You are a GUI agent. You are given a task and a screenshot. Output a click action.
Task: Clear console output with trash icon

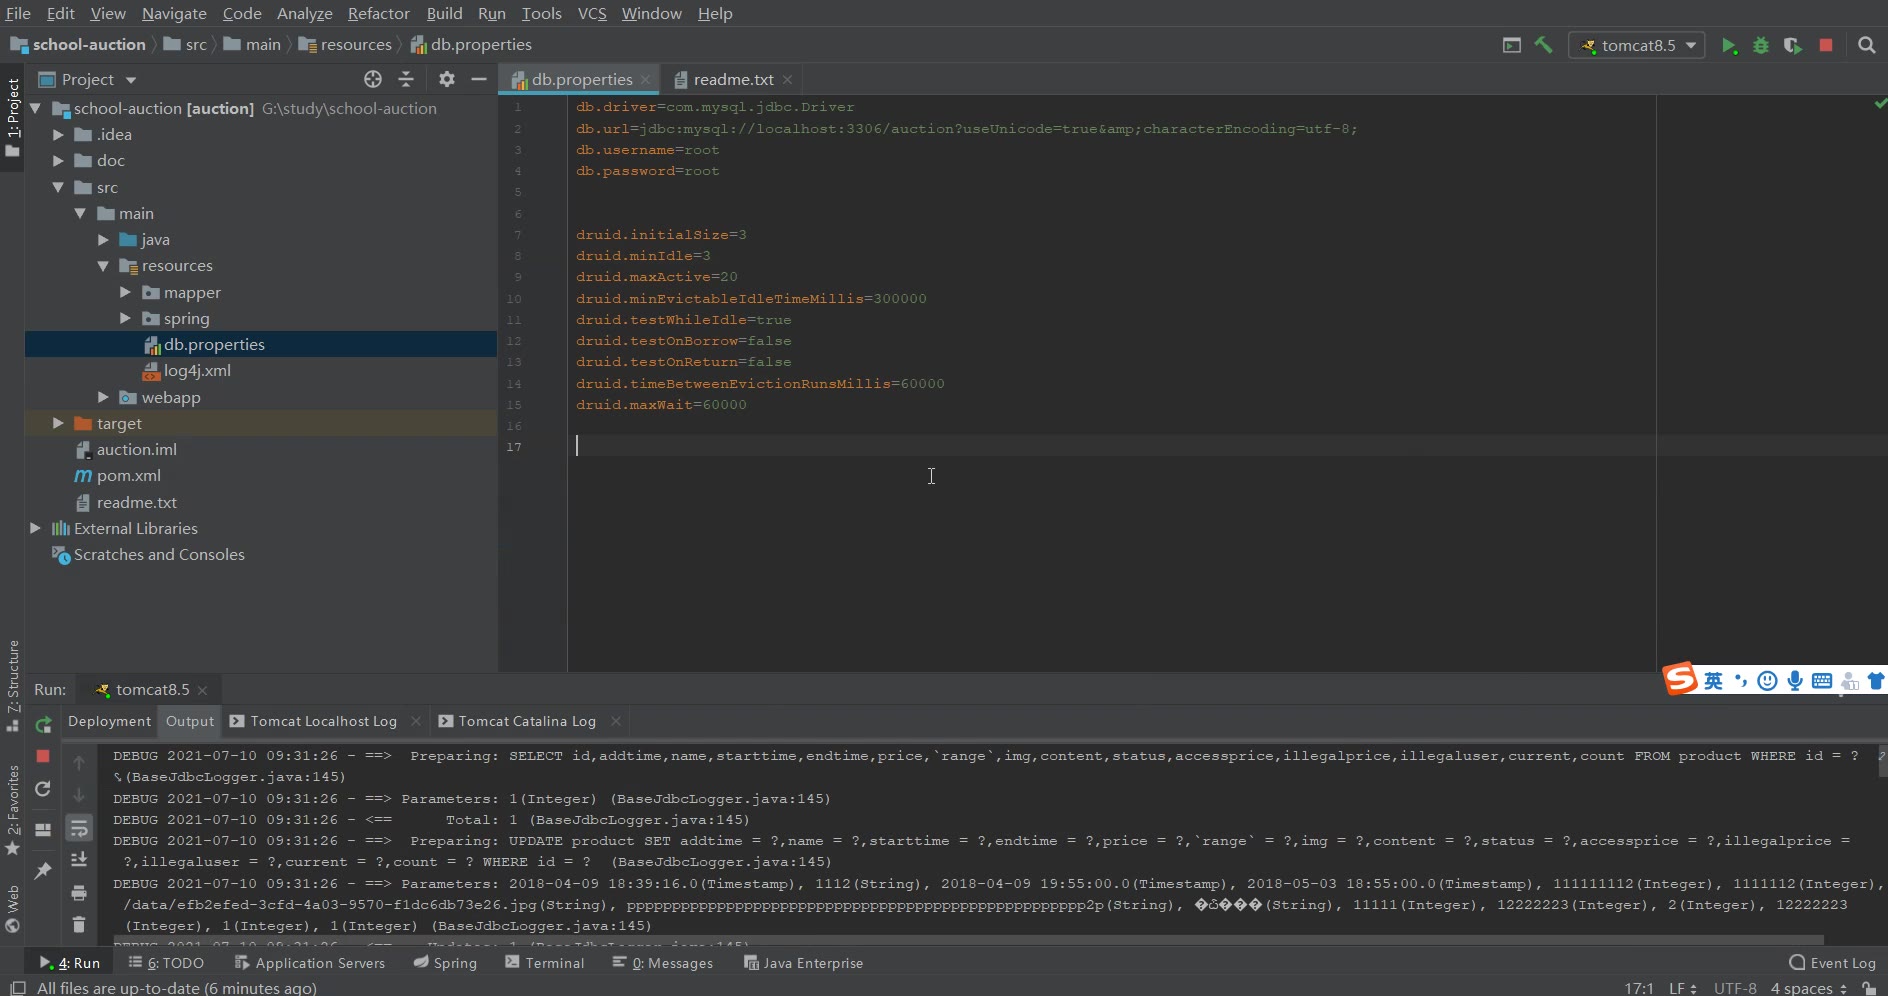pos(79,924)
